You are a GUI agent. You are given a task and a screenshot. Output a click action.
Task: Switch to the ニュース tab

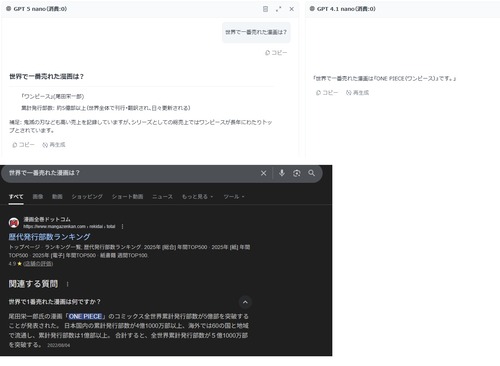click(162, 197)
